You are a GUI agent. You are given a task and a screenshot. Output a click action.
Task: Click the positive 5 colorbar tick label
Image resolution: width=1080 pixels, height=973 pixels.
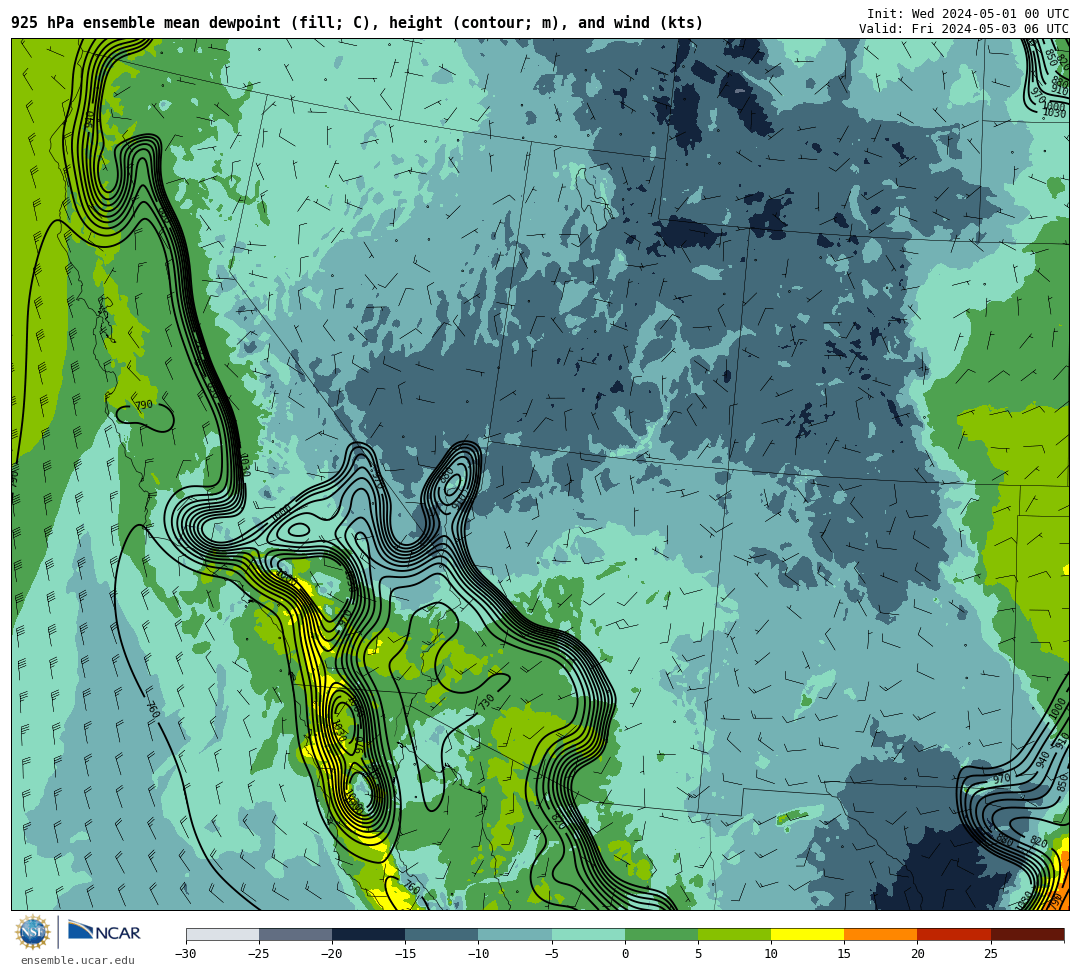[698, 954]
